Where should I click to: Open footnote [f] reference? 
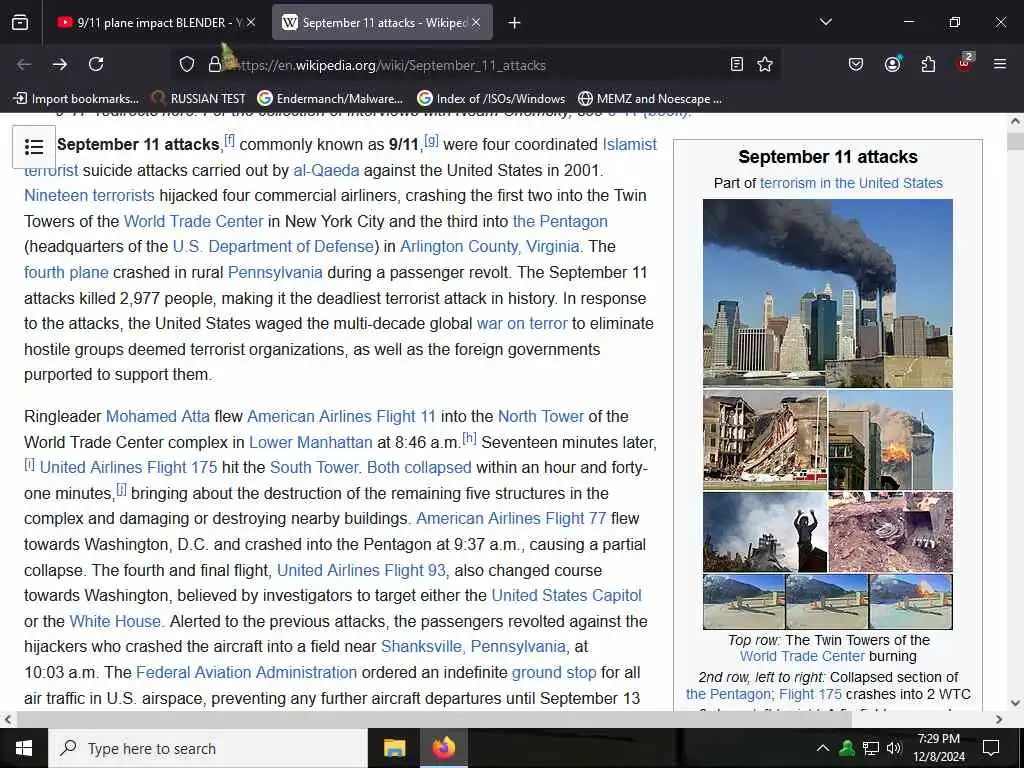pos(229,140)
